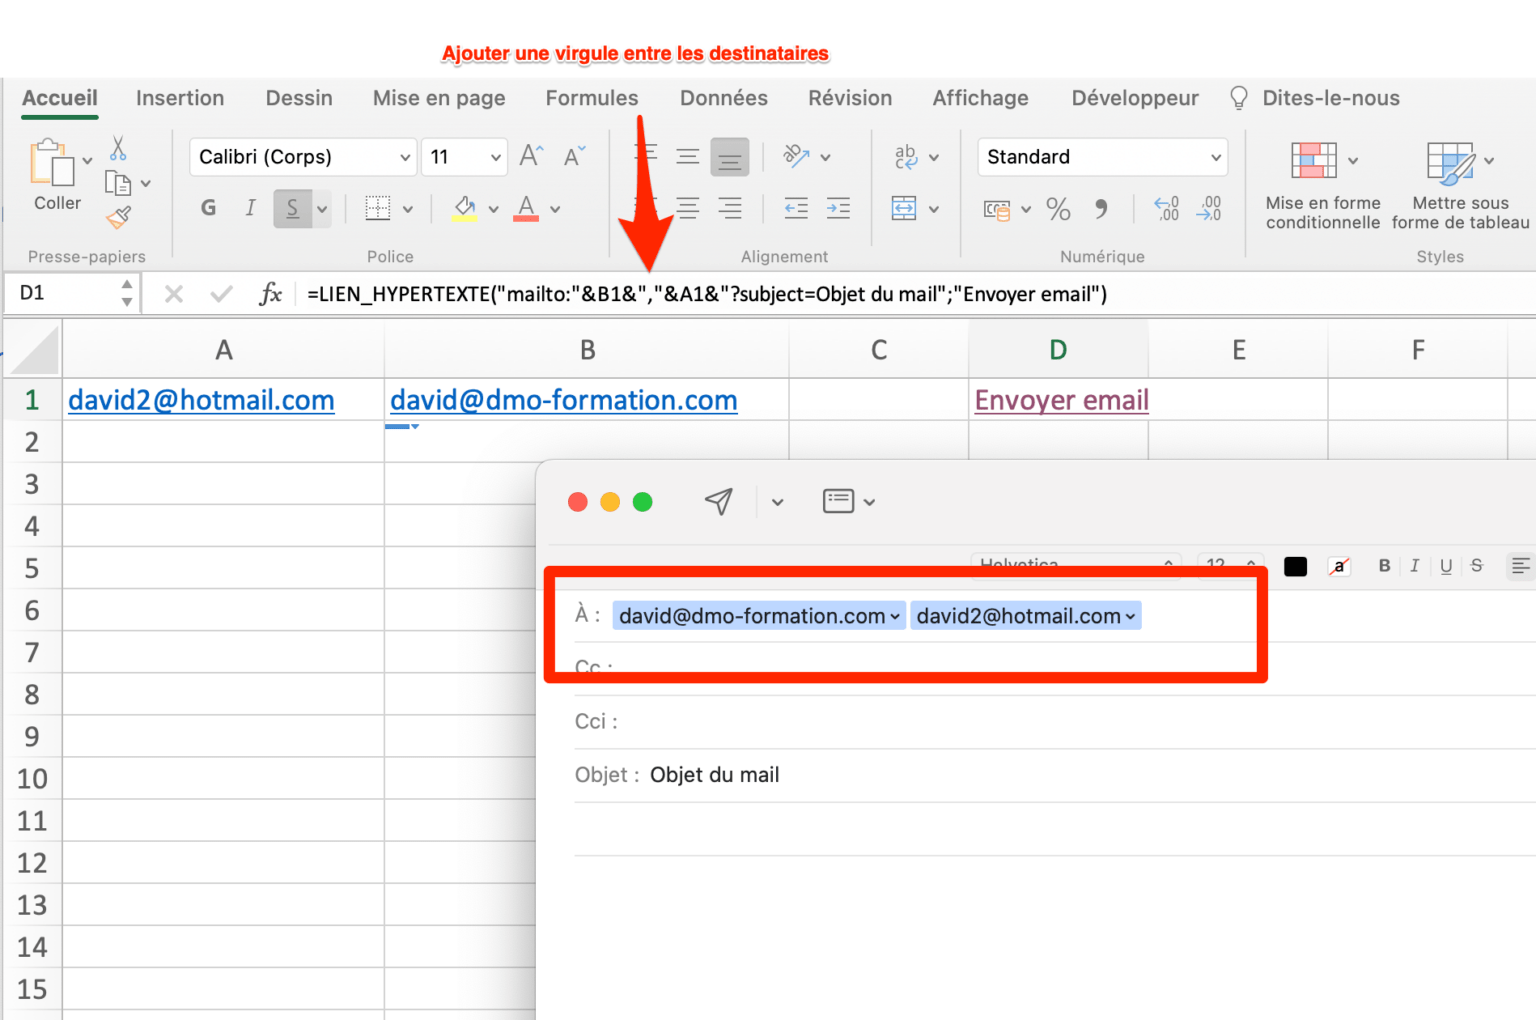Click the comma thousands separator icon
This screenshot has height=1020, width=1536.
pyautogui.click(x=1101, y=209)
